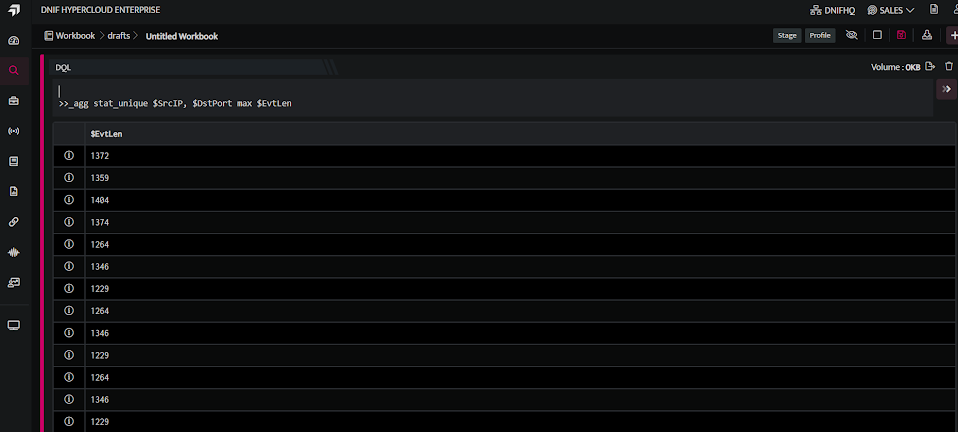Click the Stage button

click(787, 35)
